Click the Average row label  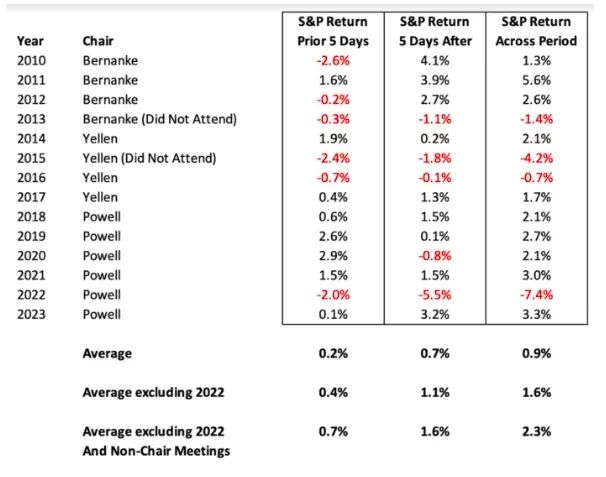pos(107,354)
